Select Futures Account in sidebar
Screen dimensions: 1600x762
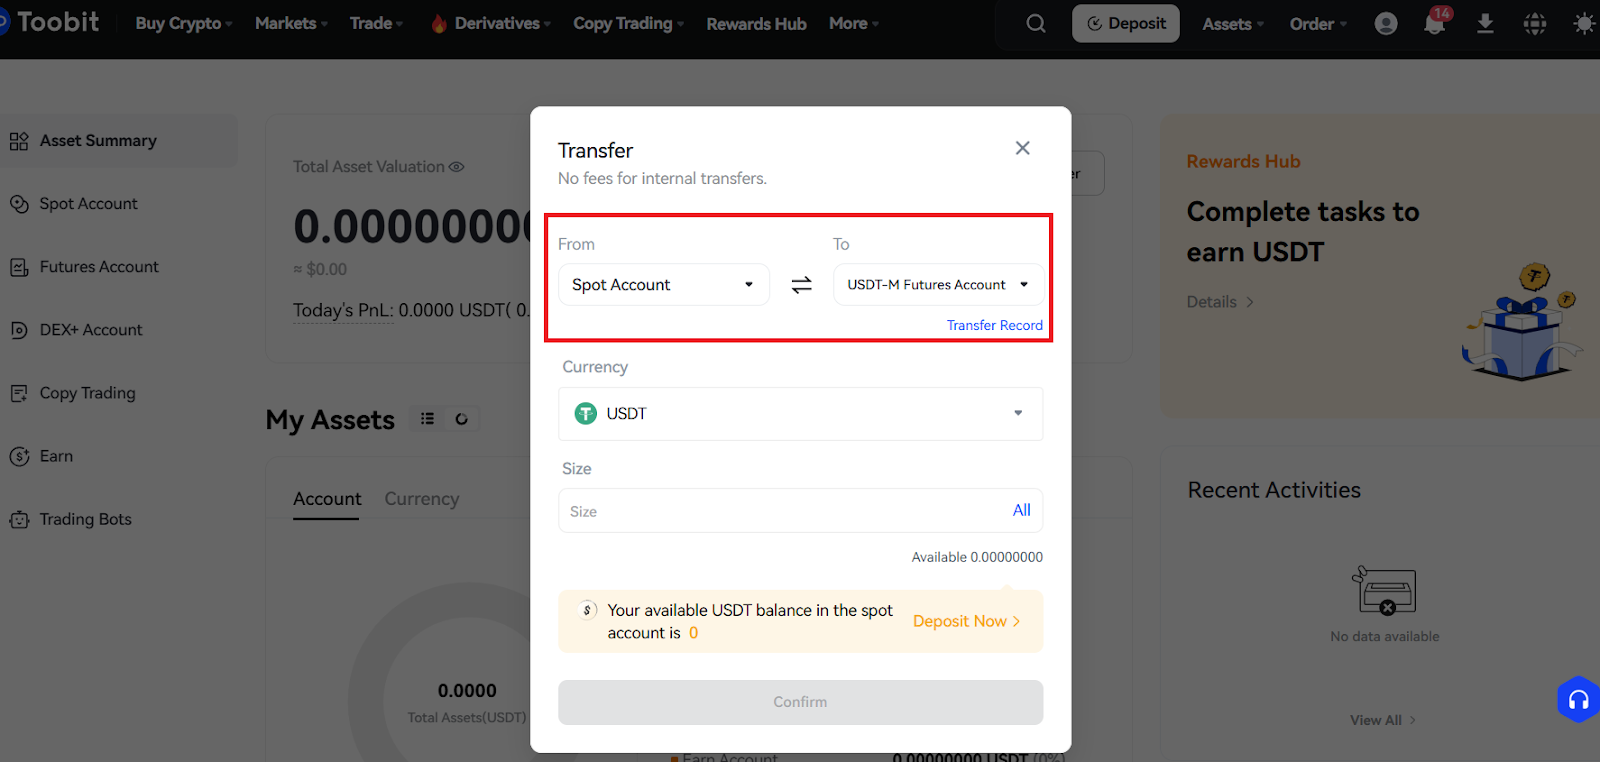click(99, 267)
